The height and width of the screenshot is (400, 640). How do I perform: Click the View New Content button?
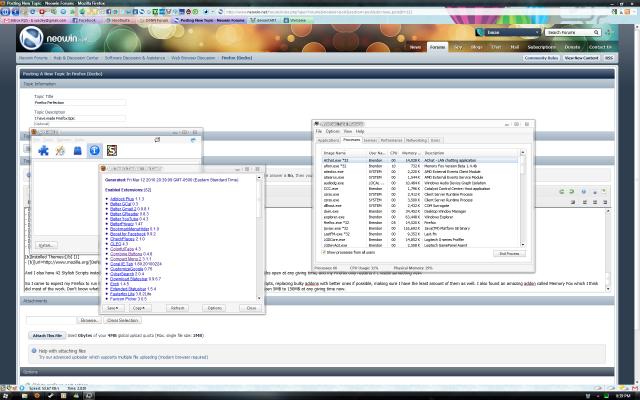(581, 58)
